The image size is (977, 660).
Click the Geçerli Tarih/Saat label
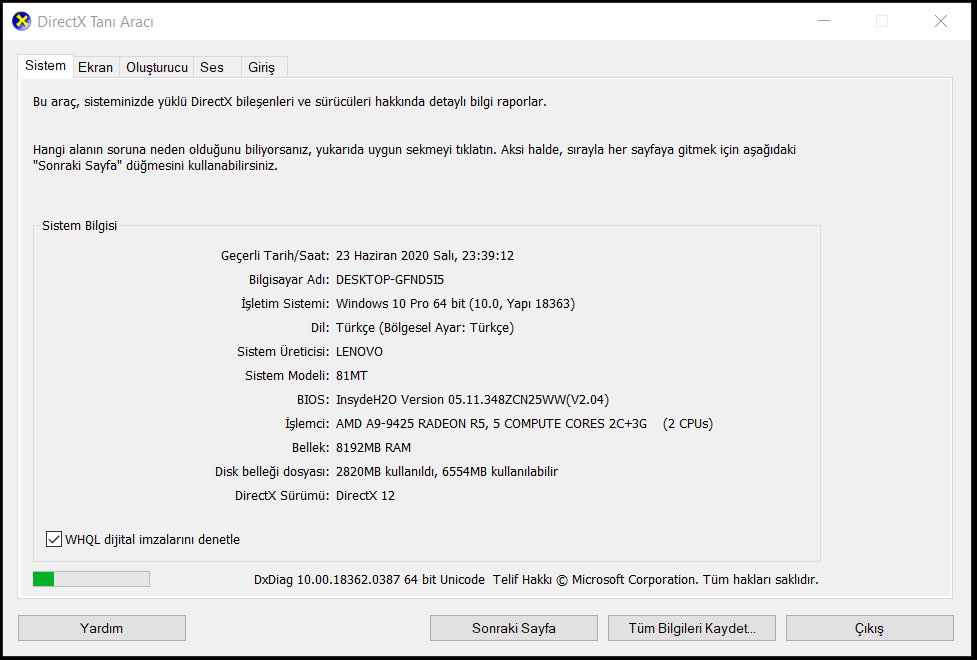[275, 256]
